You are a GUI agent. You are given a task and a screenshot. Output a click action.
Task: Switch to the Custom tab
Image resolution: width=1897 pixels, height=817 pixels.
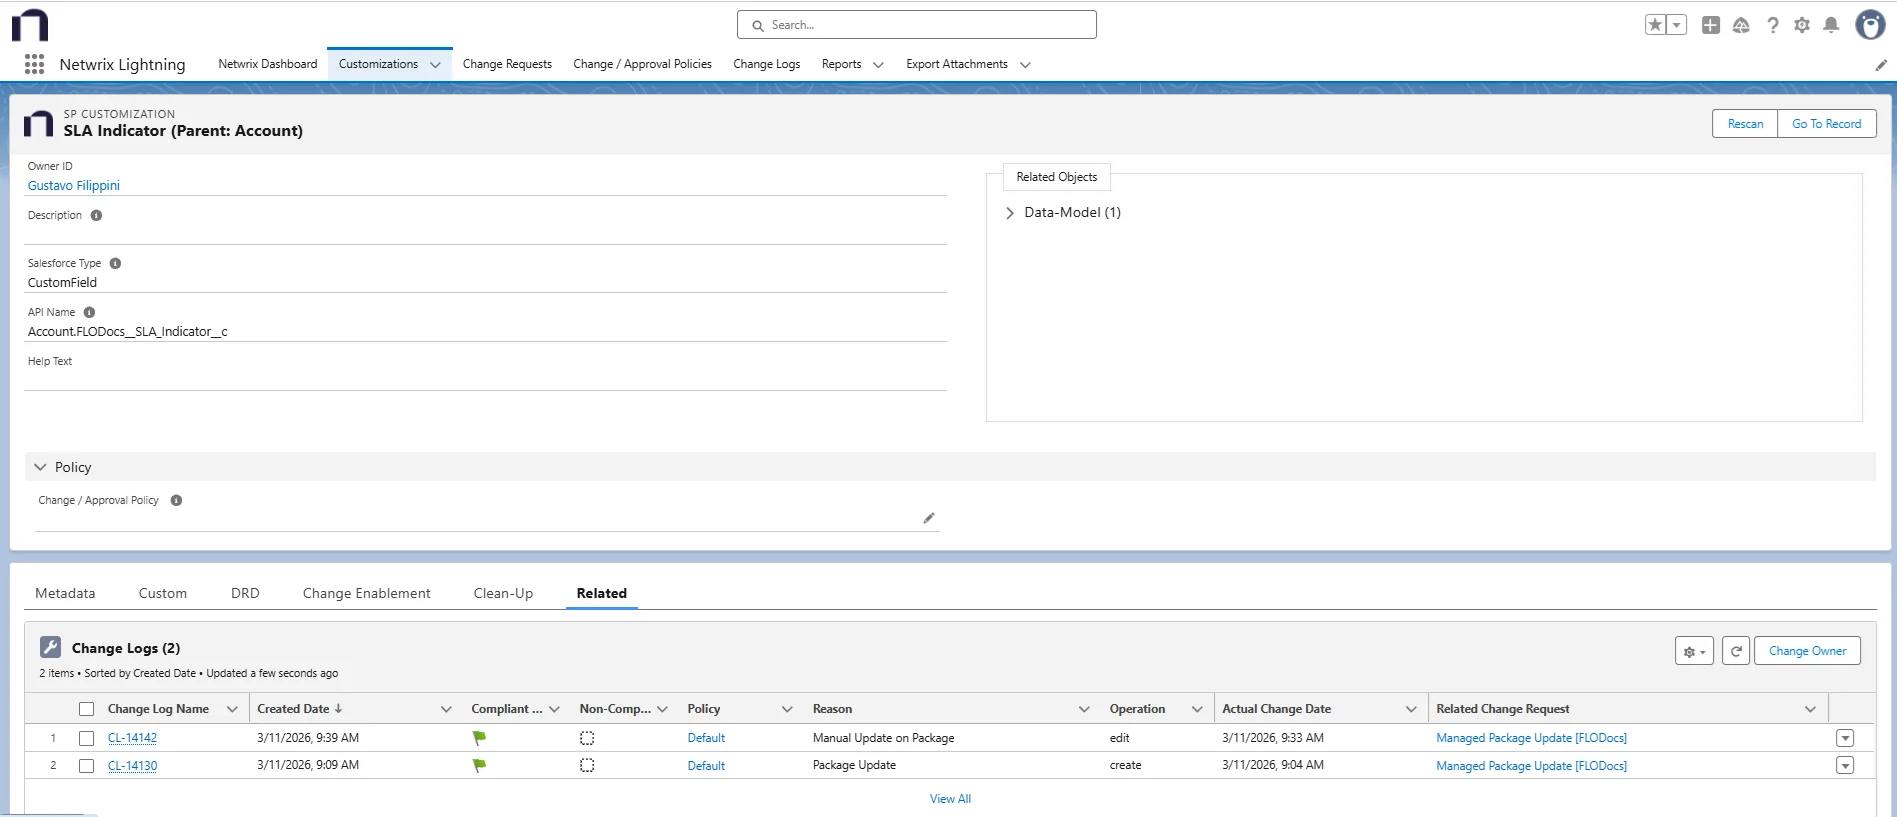click(163, 593)
